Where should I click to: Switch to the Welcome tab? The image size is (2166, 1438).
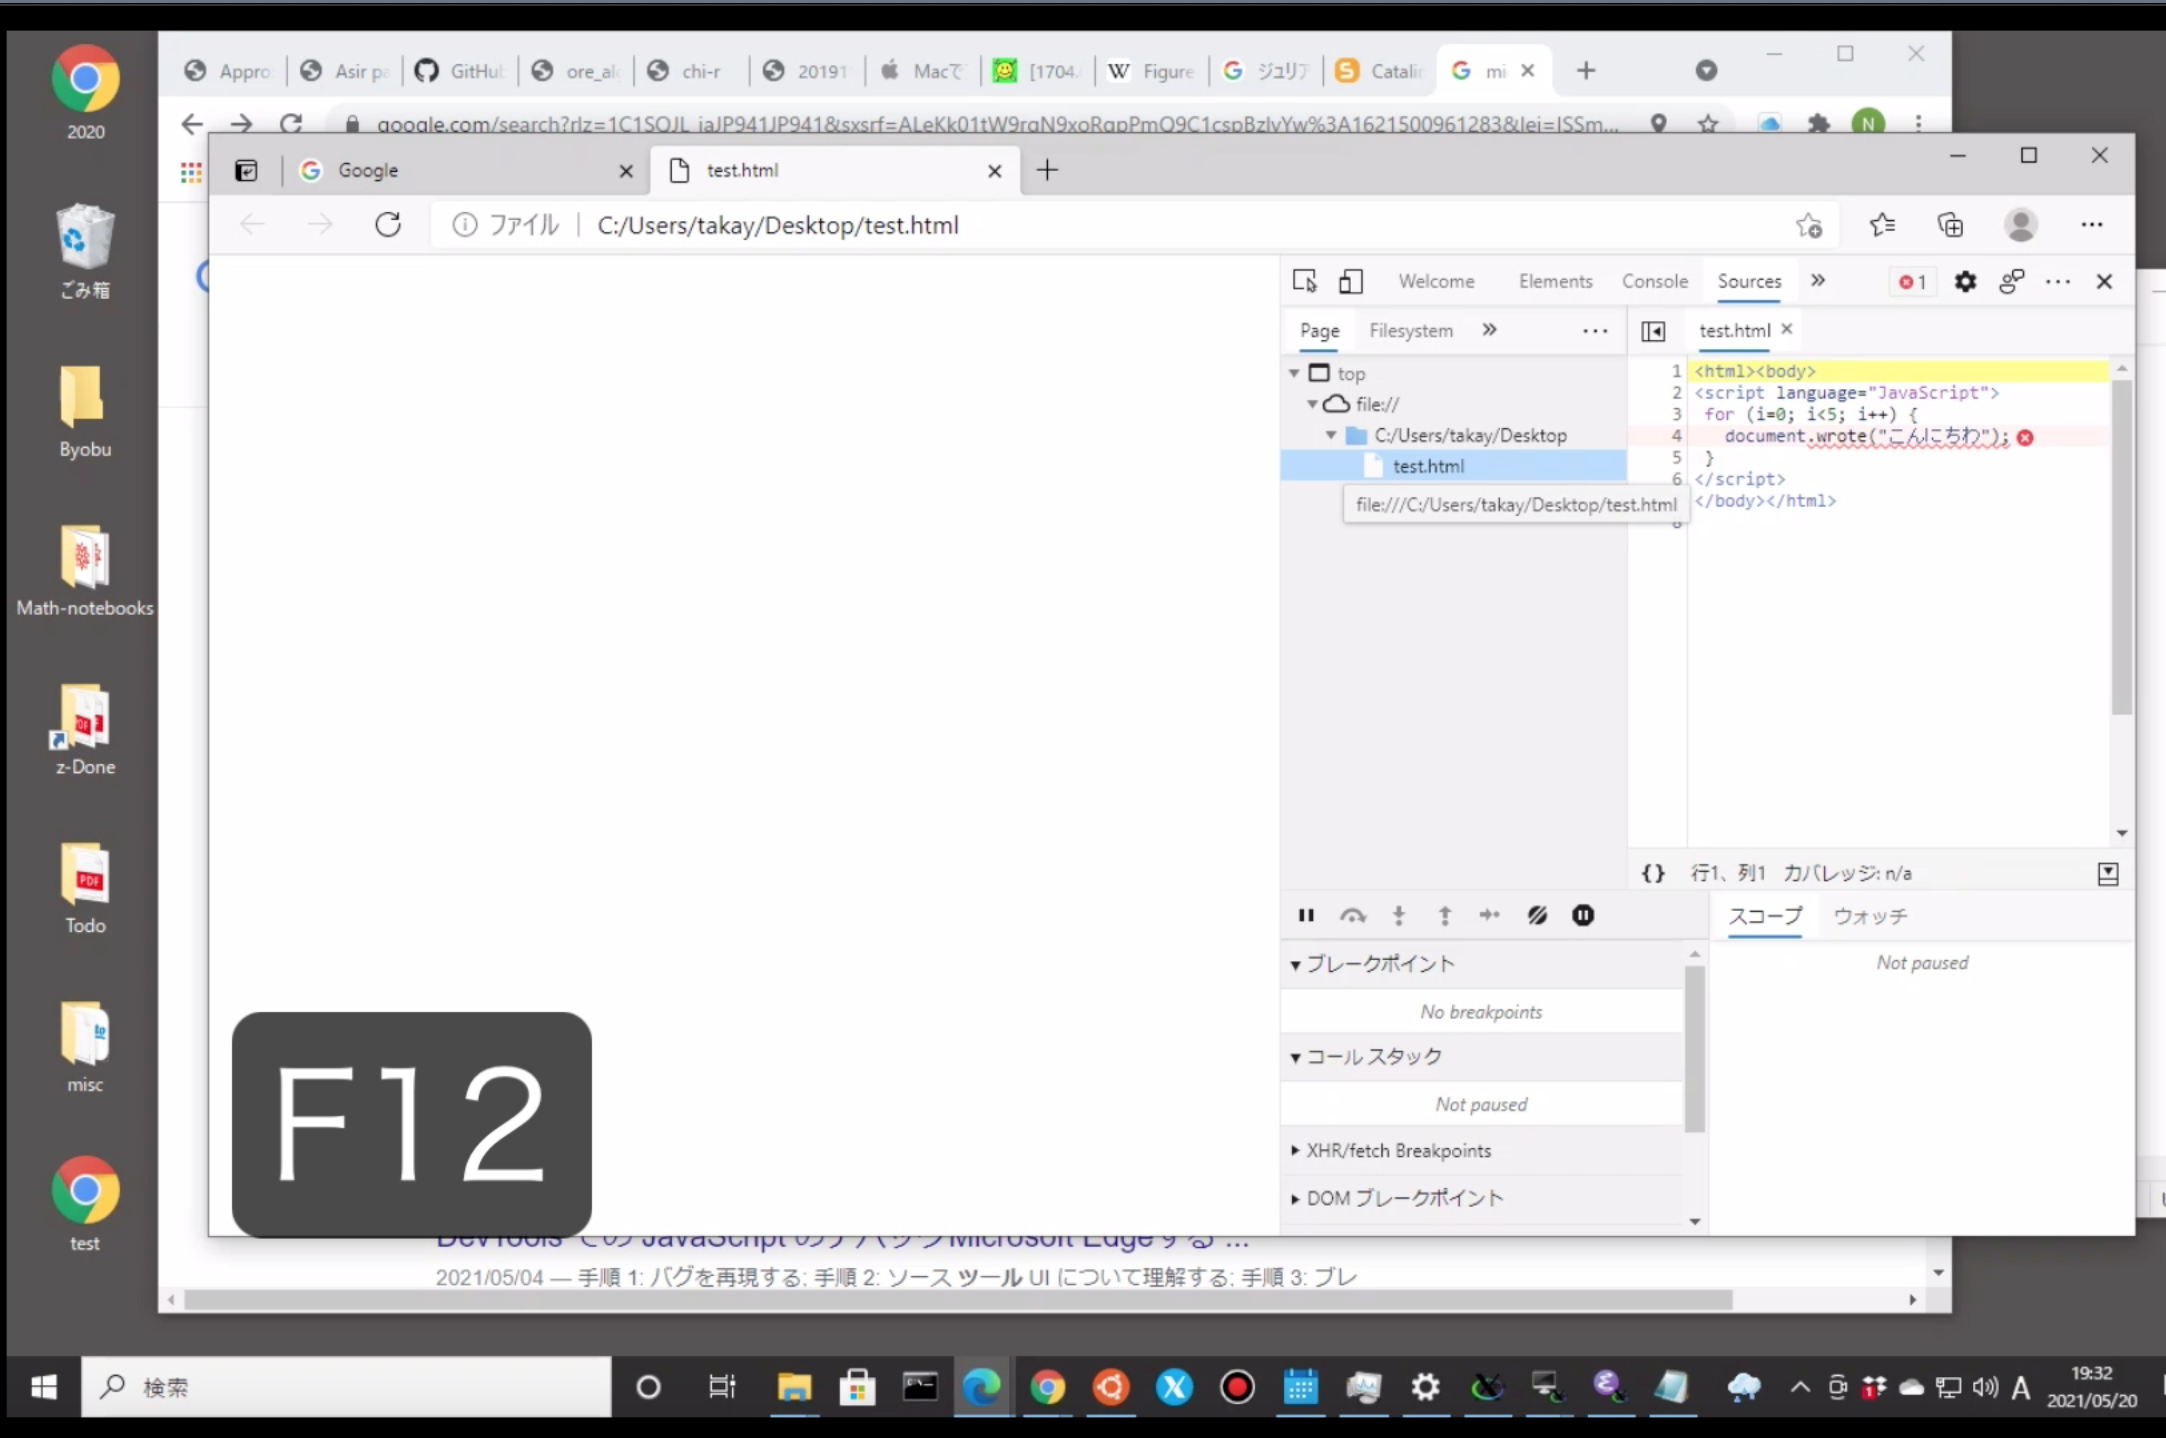(1436, 281)
